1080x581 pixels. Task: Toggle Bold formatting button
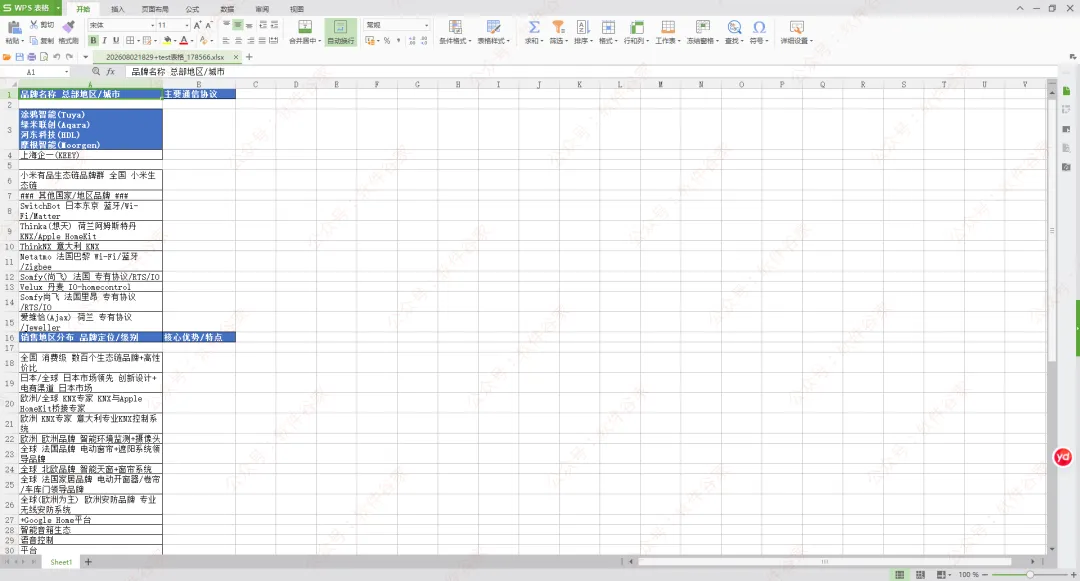94,41
